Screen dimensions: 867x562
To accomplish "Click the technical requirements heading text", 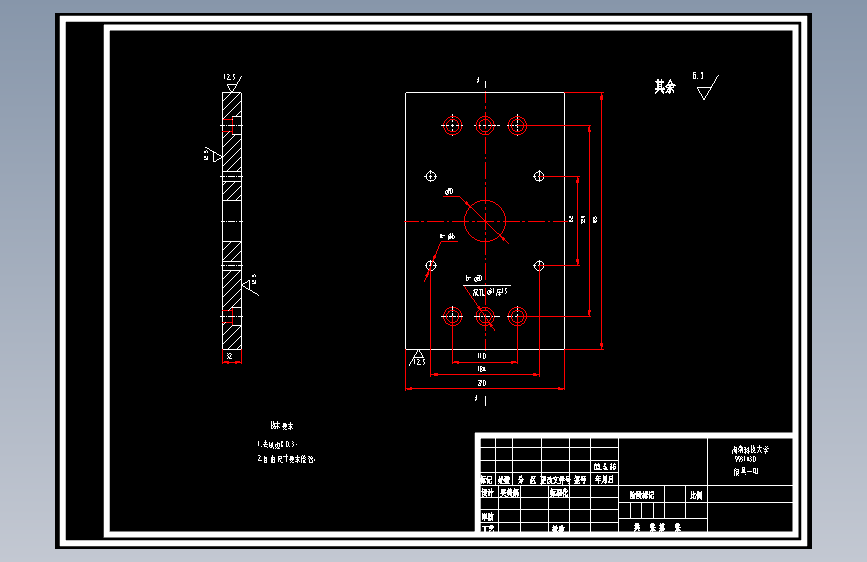I will pyautogui.click(x=282, y=426).
